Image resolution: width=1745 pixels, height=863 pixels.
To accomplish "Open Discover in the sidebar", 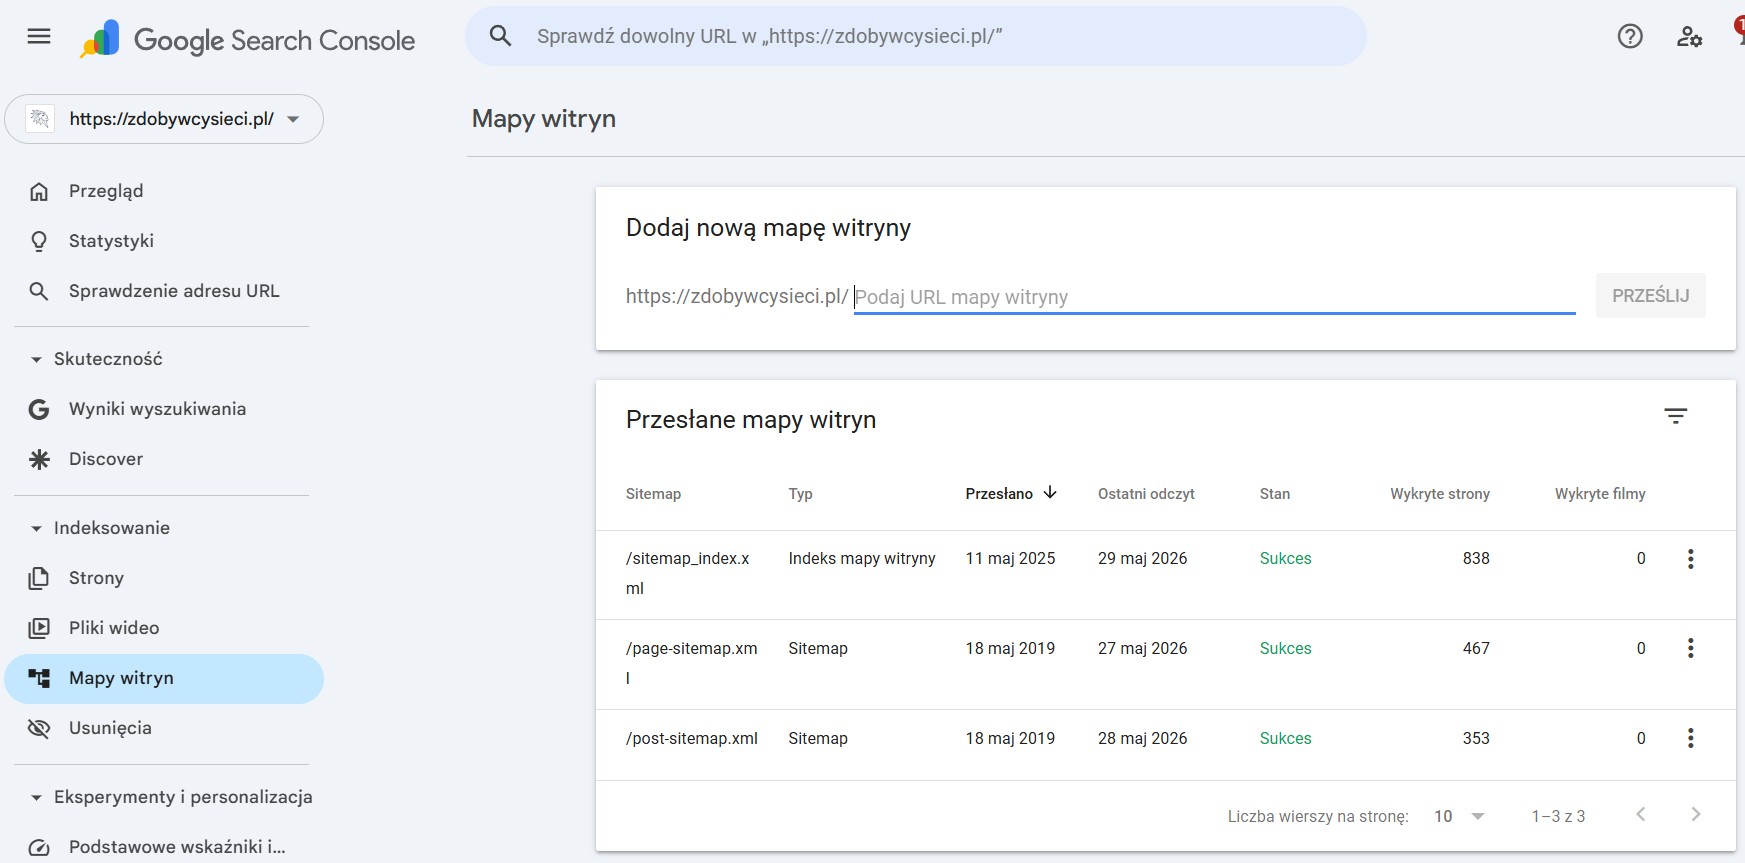I will point(164,459).
